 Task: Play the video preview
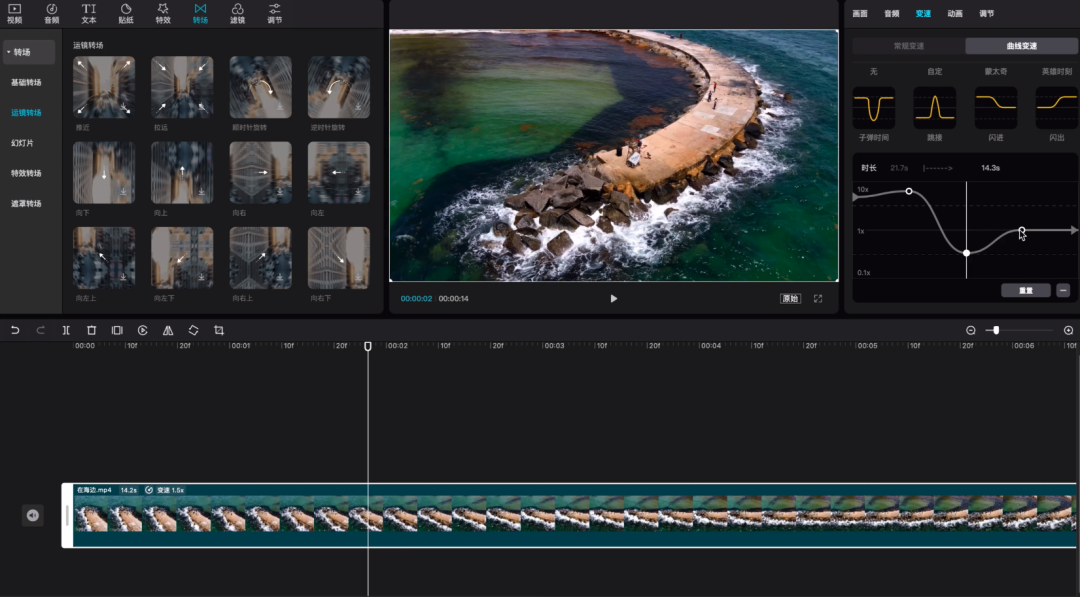pyautogui.click(x=613, y=298)
